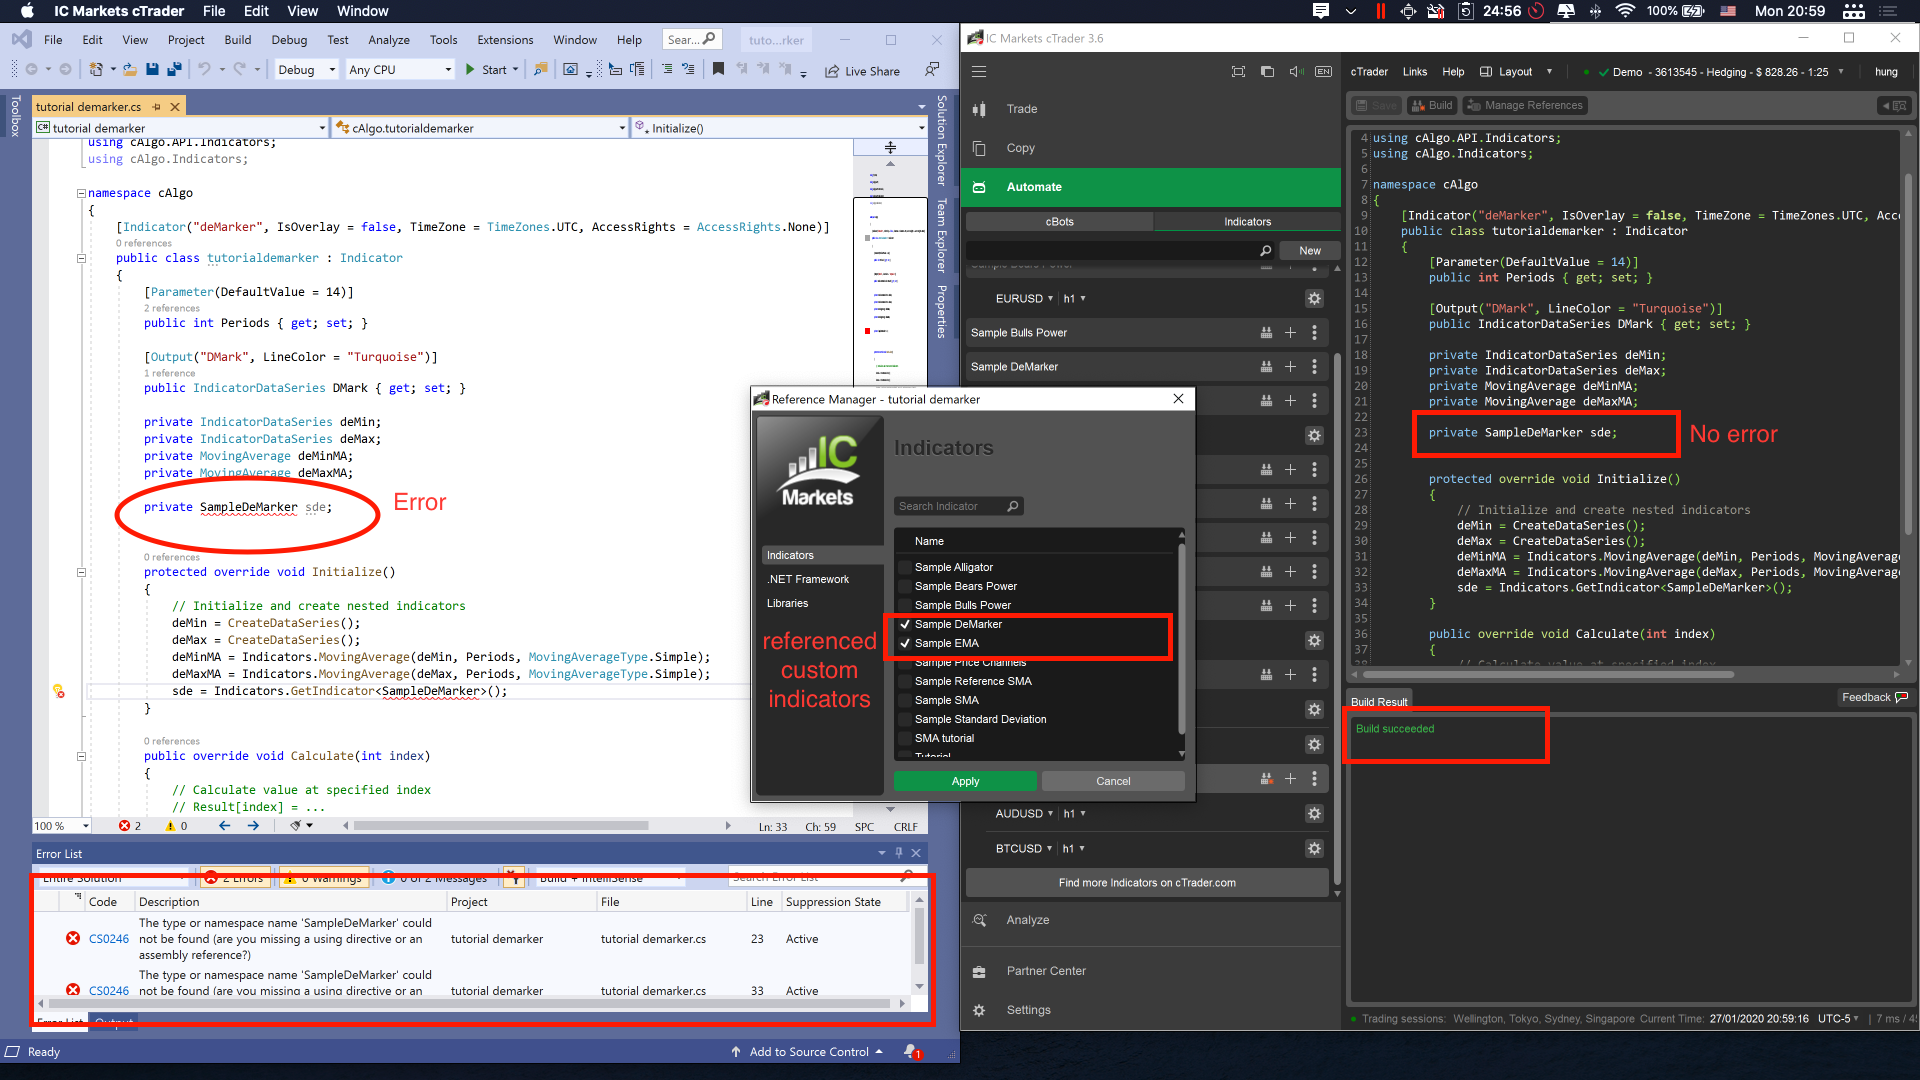The height and width of the screenshot is (1080, 1920).
Task: Click horizontal scrollbar of Visual Studio code editor
Action: [x=500, y=826]
